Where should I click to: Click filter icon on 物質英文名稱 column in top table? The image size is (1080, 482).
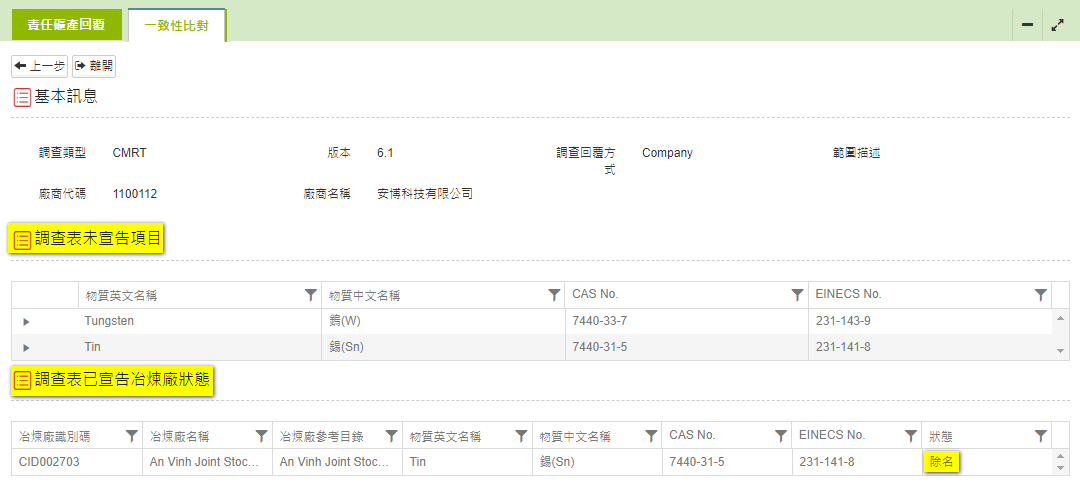(310, 295)
